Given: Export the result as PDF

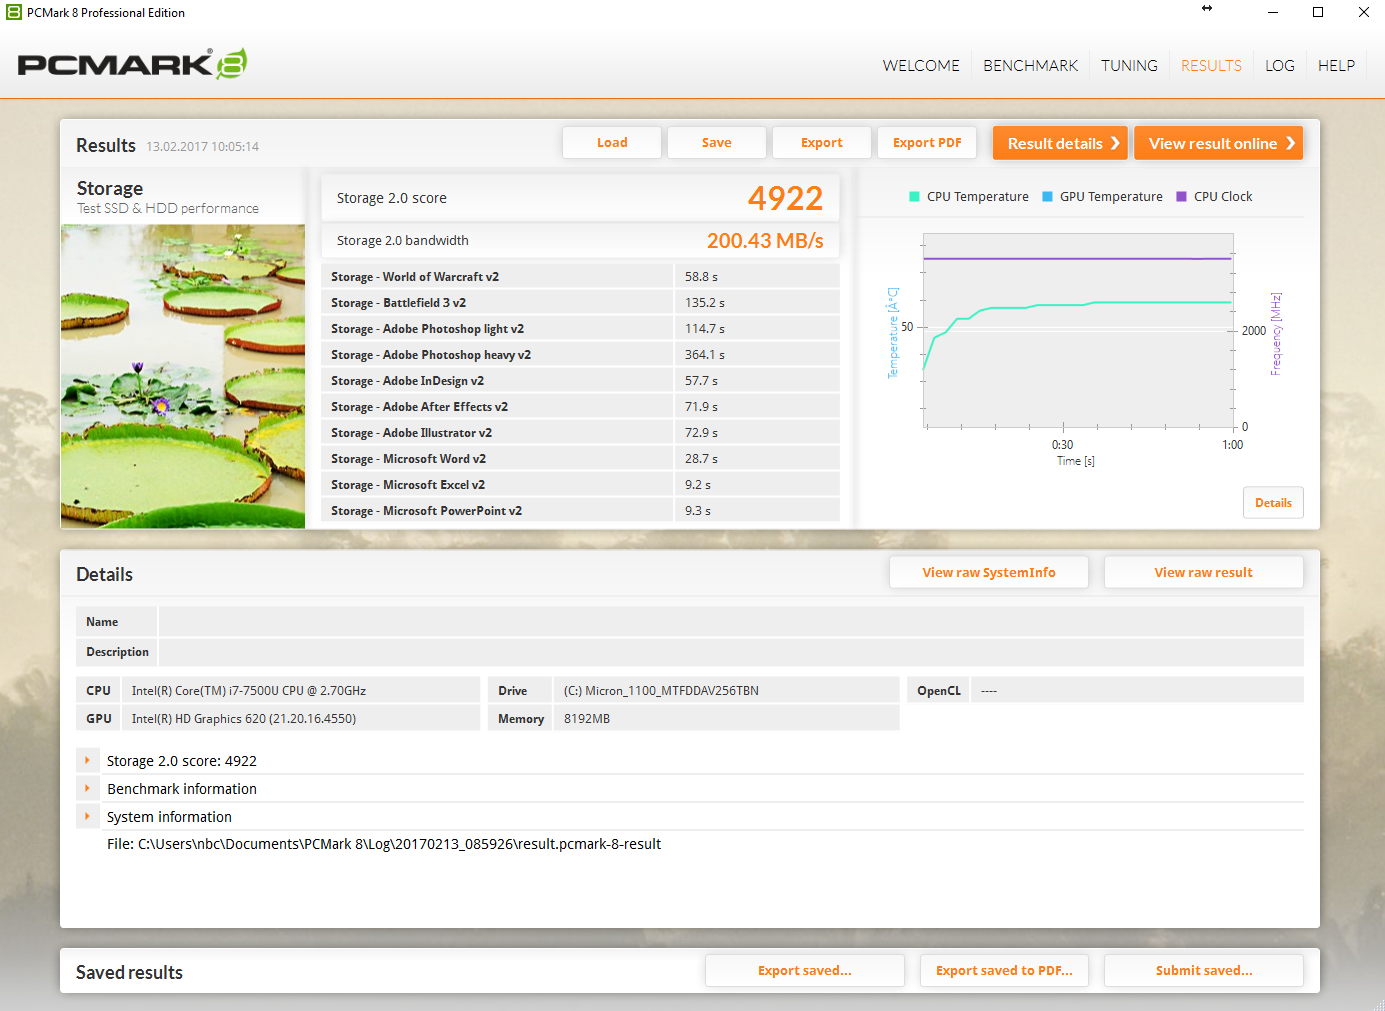Looking at the screenshot, I should pyautogui.click(x=927, y=143).
